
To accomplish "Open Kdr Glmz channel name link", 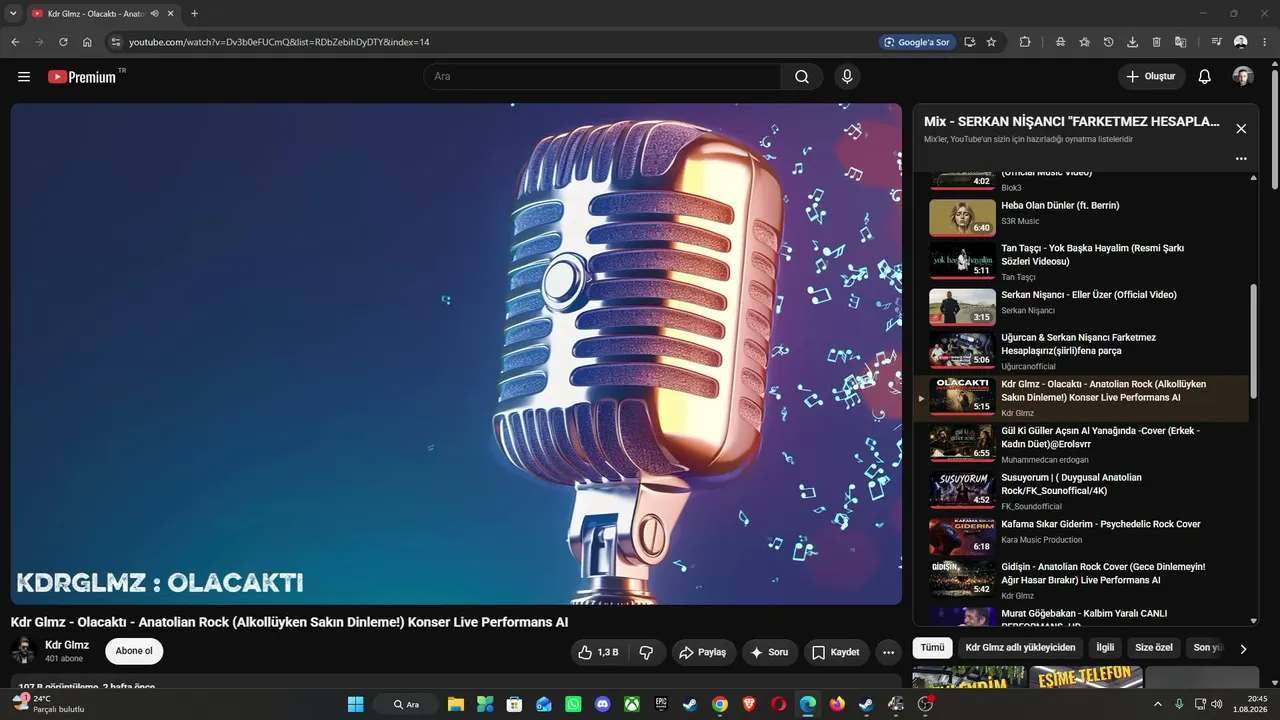I will click(x=67, y=645).
